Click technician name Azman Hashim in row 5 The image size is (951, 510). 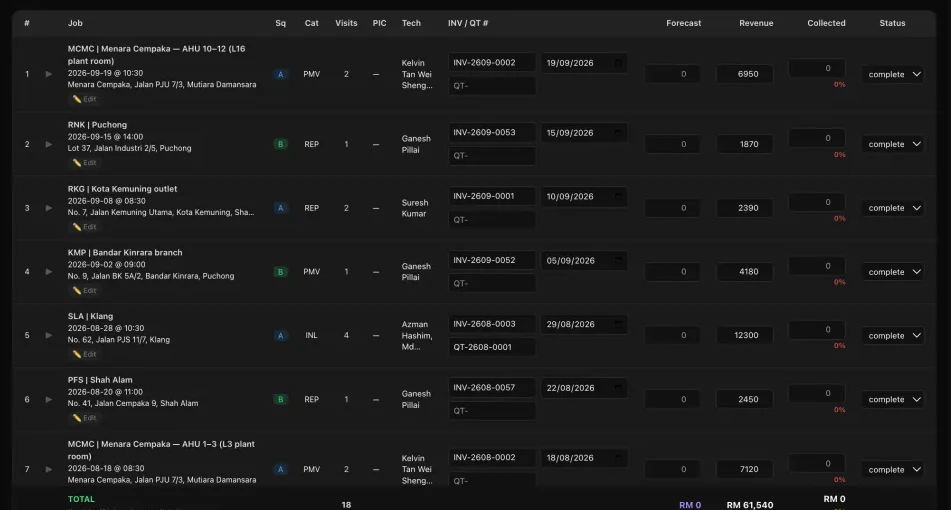coord(417,330)
